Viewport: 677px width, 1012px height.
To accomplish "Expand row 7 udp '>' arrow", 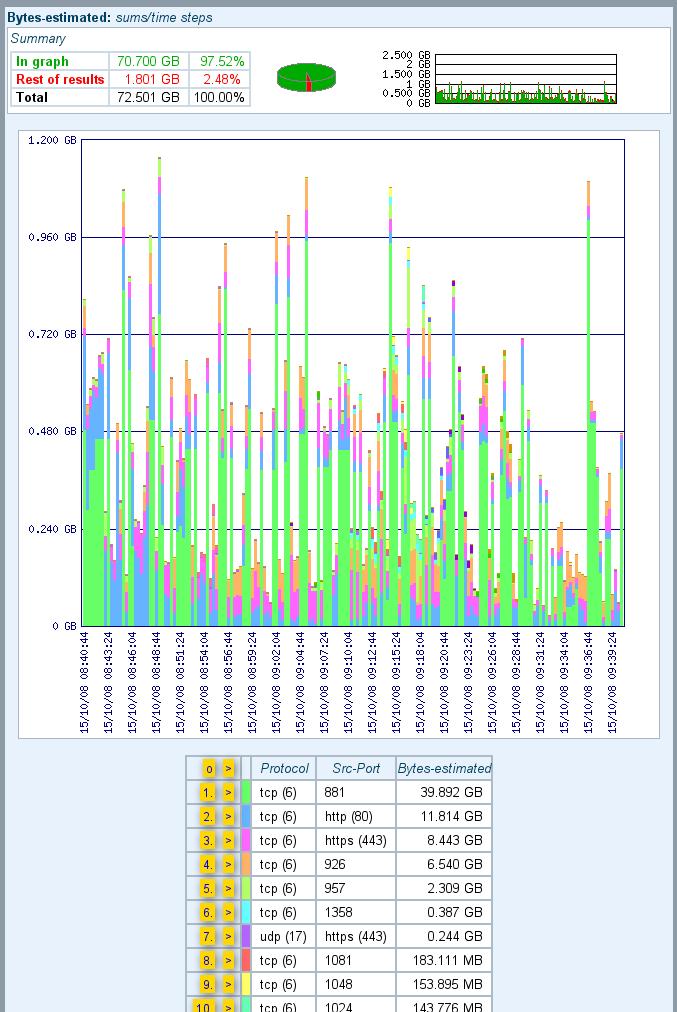I will pyautogui.click(x=228, y=936).
